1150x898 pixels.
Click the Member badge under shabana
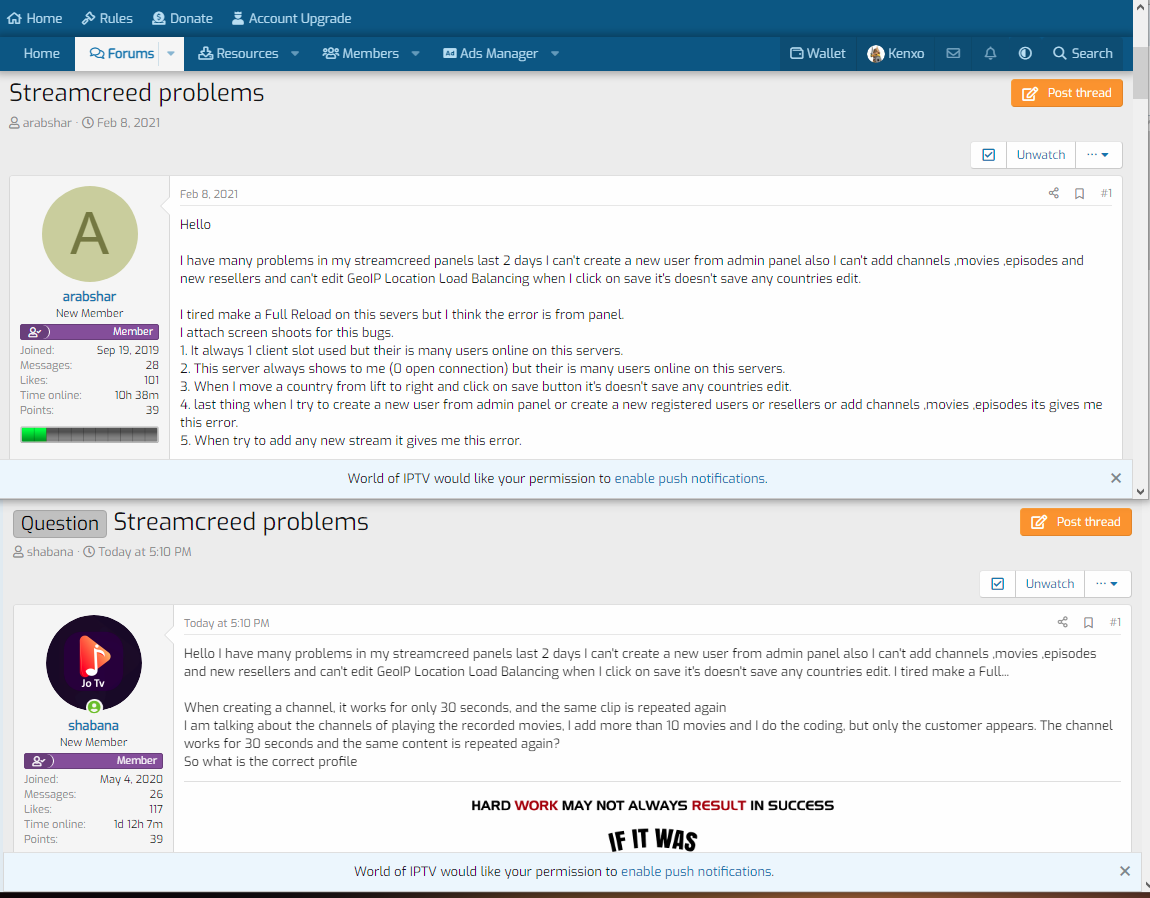pyautogui.click(x=93, y=761)
